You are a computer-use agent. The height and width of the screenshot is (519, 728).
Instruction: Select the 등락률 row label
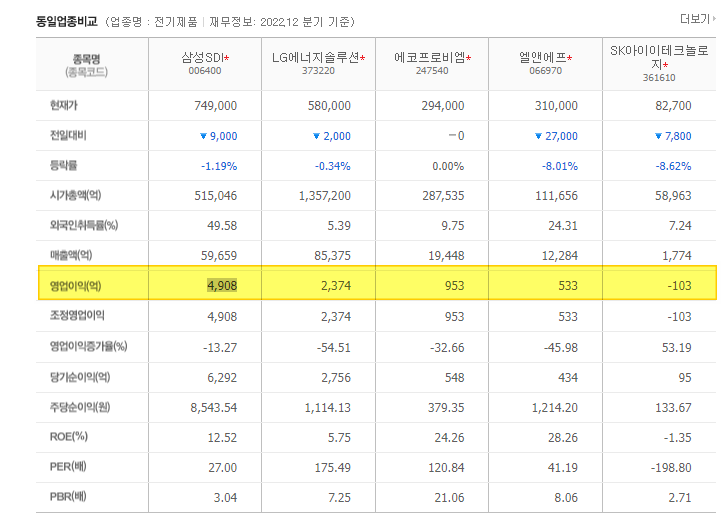pyautogui.click(x=64, y=165)
